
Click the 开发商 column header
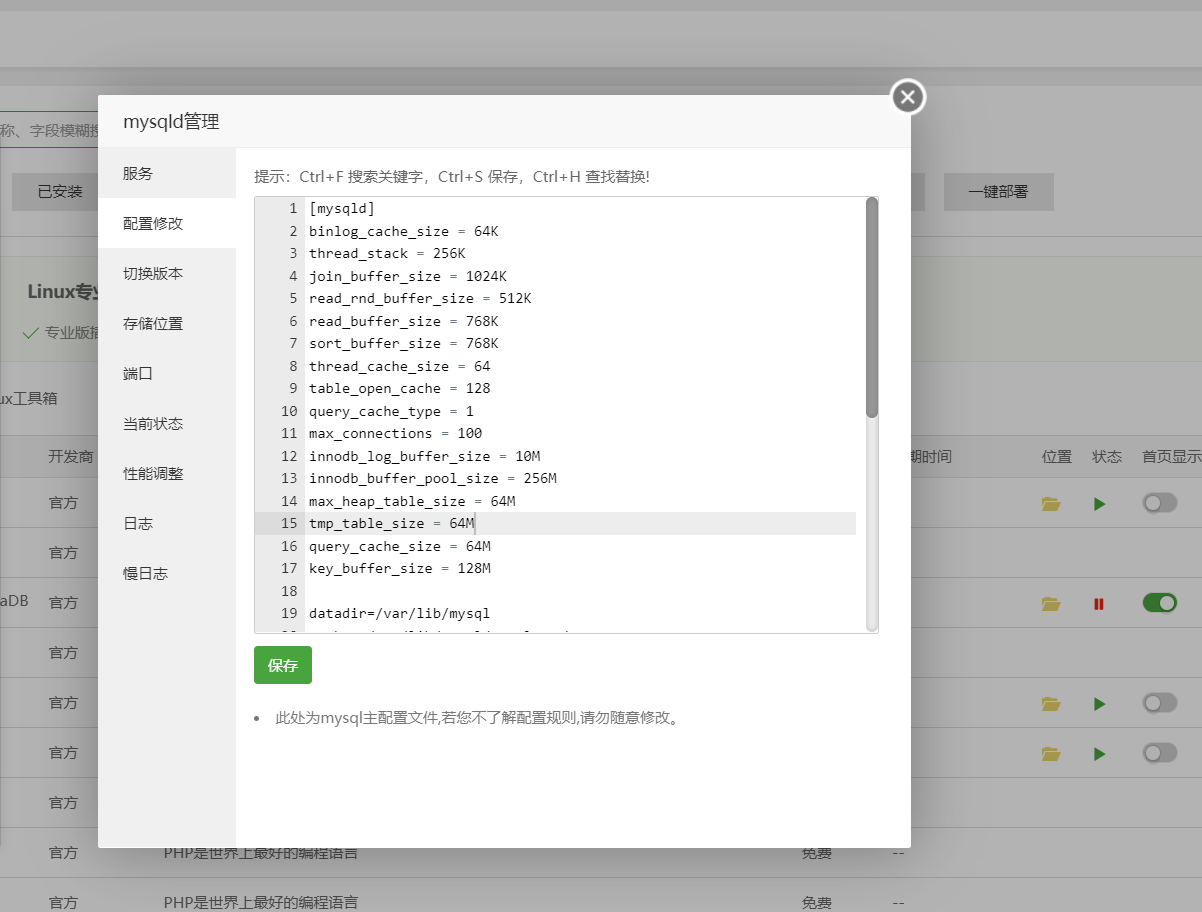click(x=71, y=456)
